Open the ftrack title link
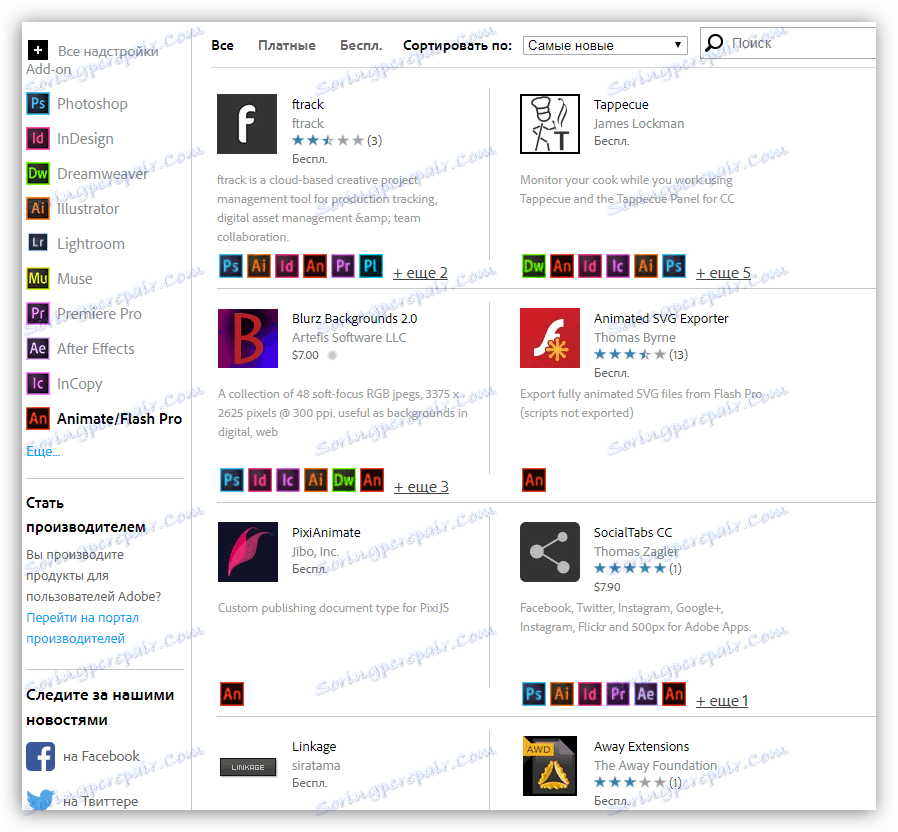The image size is (898, 832). pyautogui.click(x=308, y=104)
